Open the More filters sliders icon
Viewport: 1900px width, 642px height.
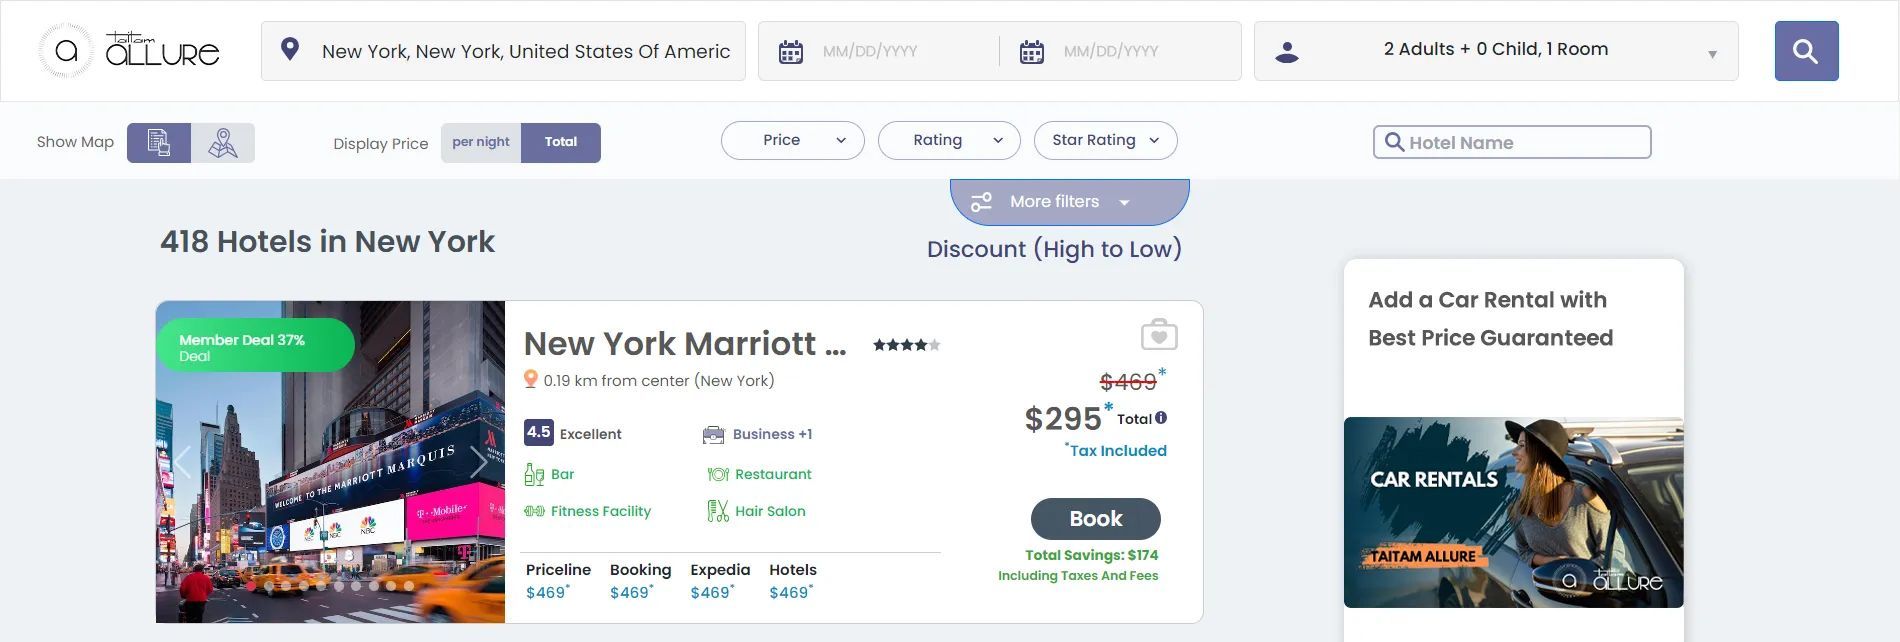pos(981,201)
